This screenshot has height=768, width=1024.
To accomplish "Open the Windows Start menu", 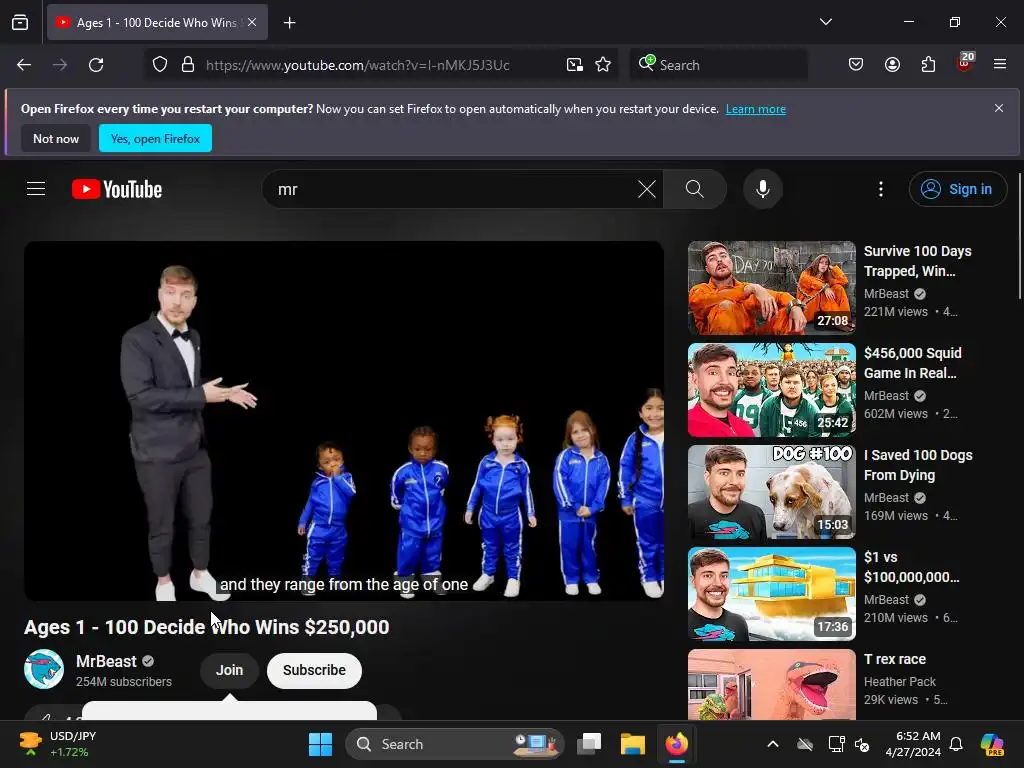I will click(320, 744).
